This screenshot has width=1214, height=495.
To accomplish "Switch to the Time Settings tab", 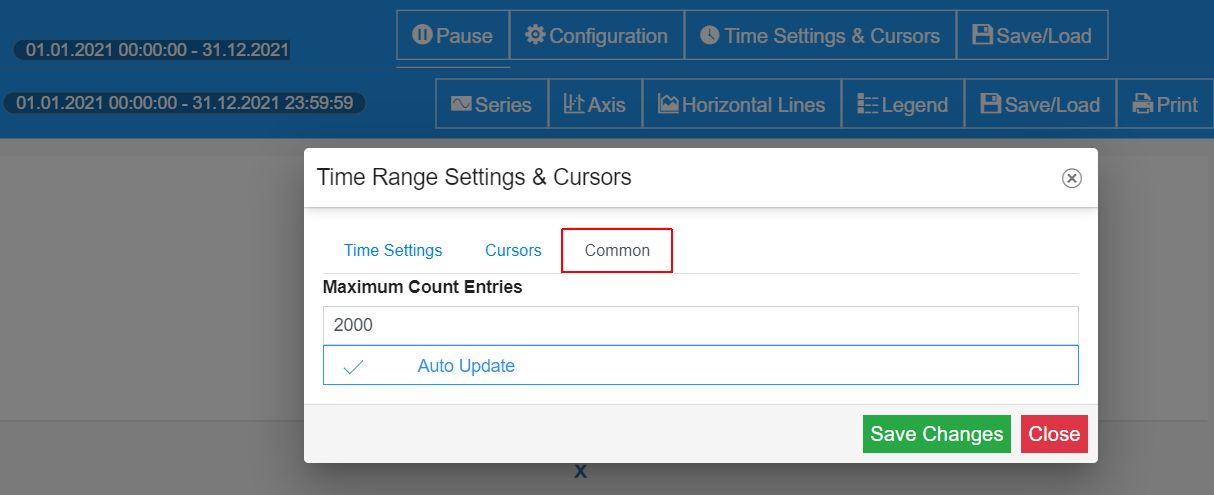I will (393, 250).
